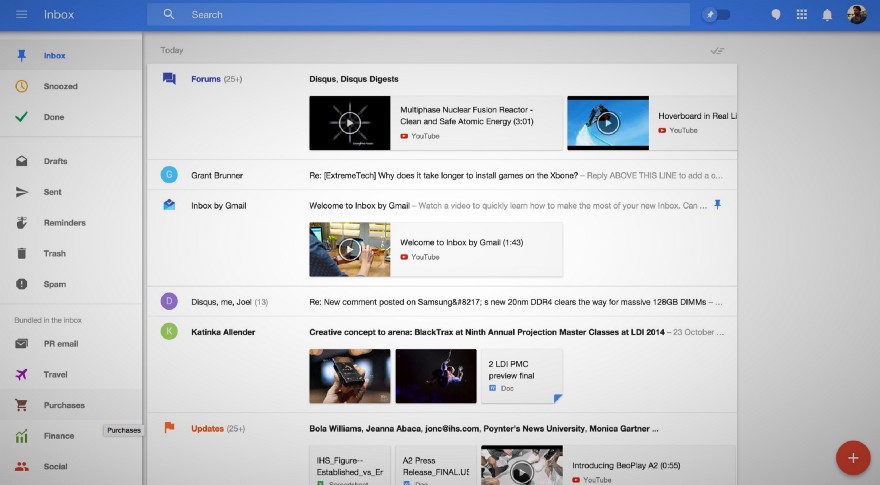Click the PR email envelope icon

point(21,344)
